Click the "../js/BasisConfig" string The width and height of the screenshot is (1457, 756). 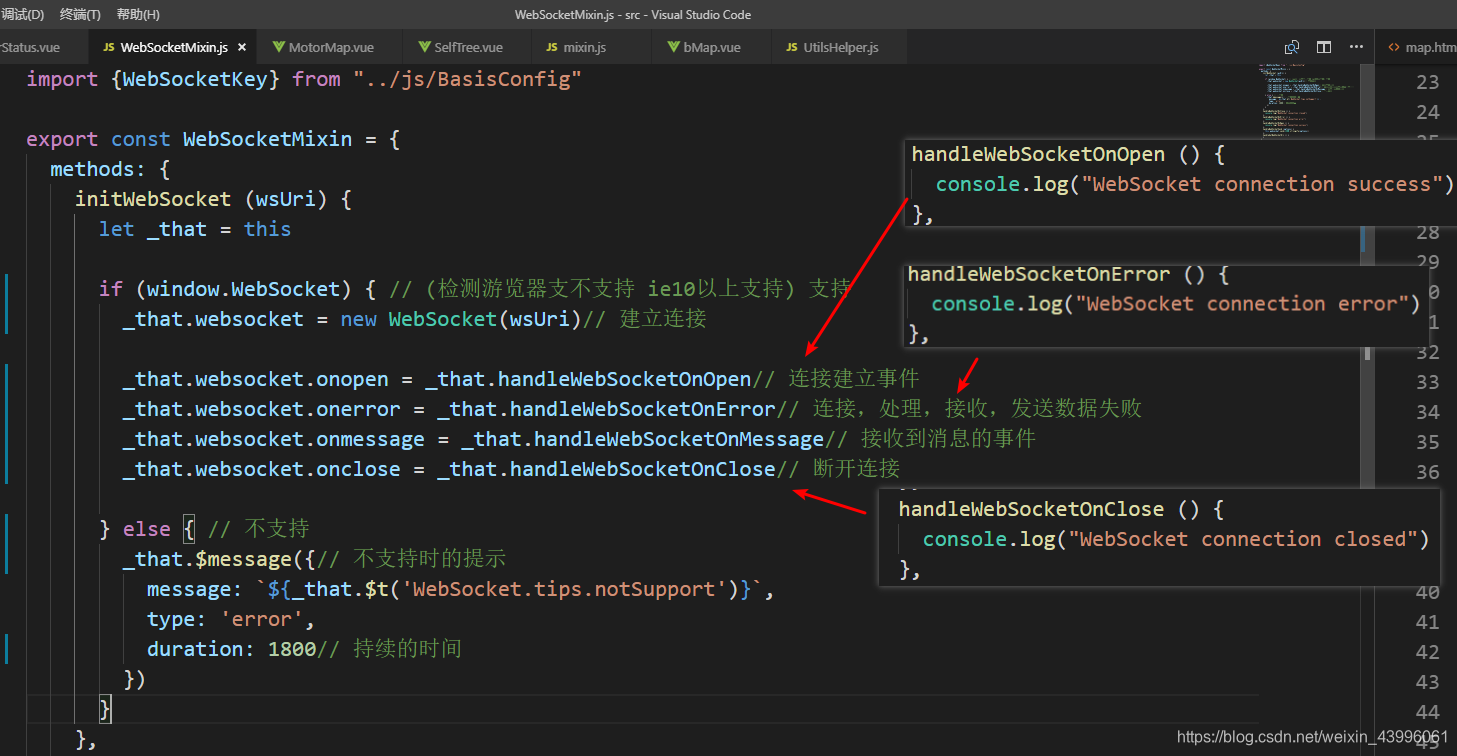click(467, 79)
